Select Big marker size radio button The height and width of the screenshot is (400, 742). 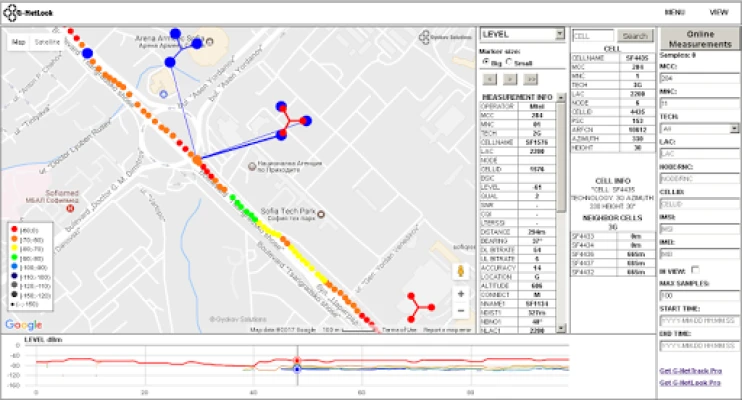pyautogui.click(x=485, y=61)
